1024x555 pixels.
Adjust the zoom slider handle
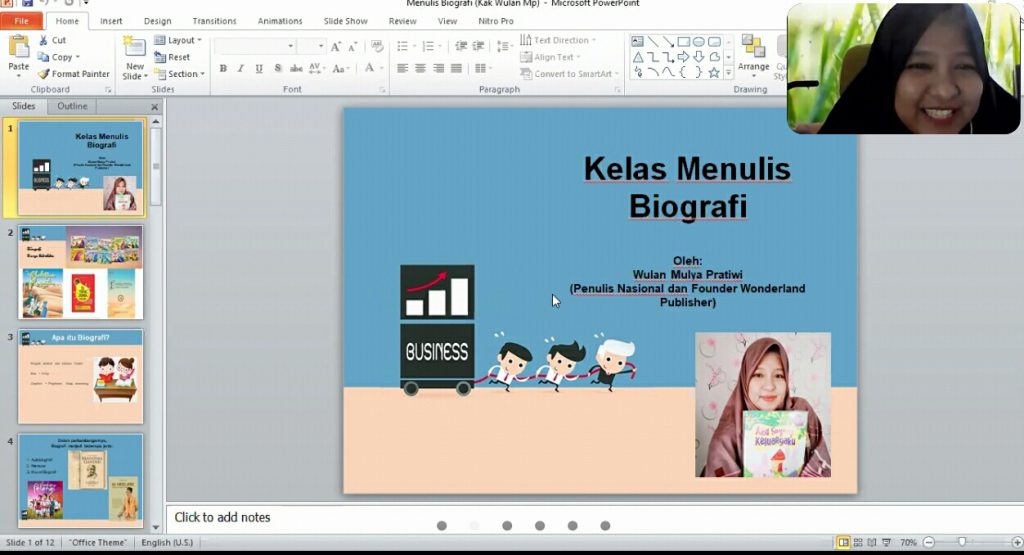coord(961,543)
